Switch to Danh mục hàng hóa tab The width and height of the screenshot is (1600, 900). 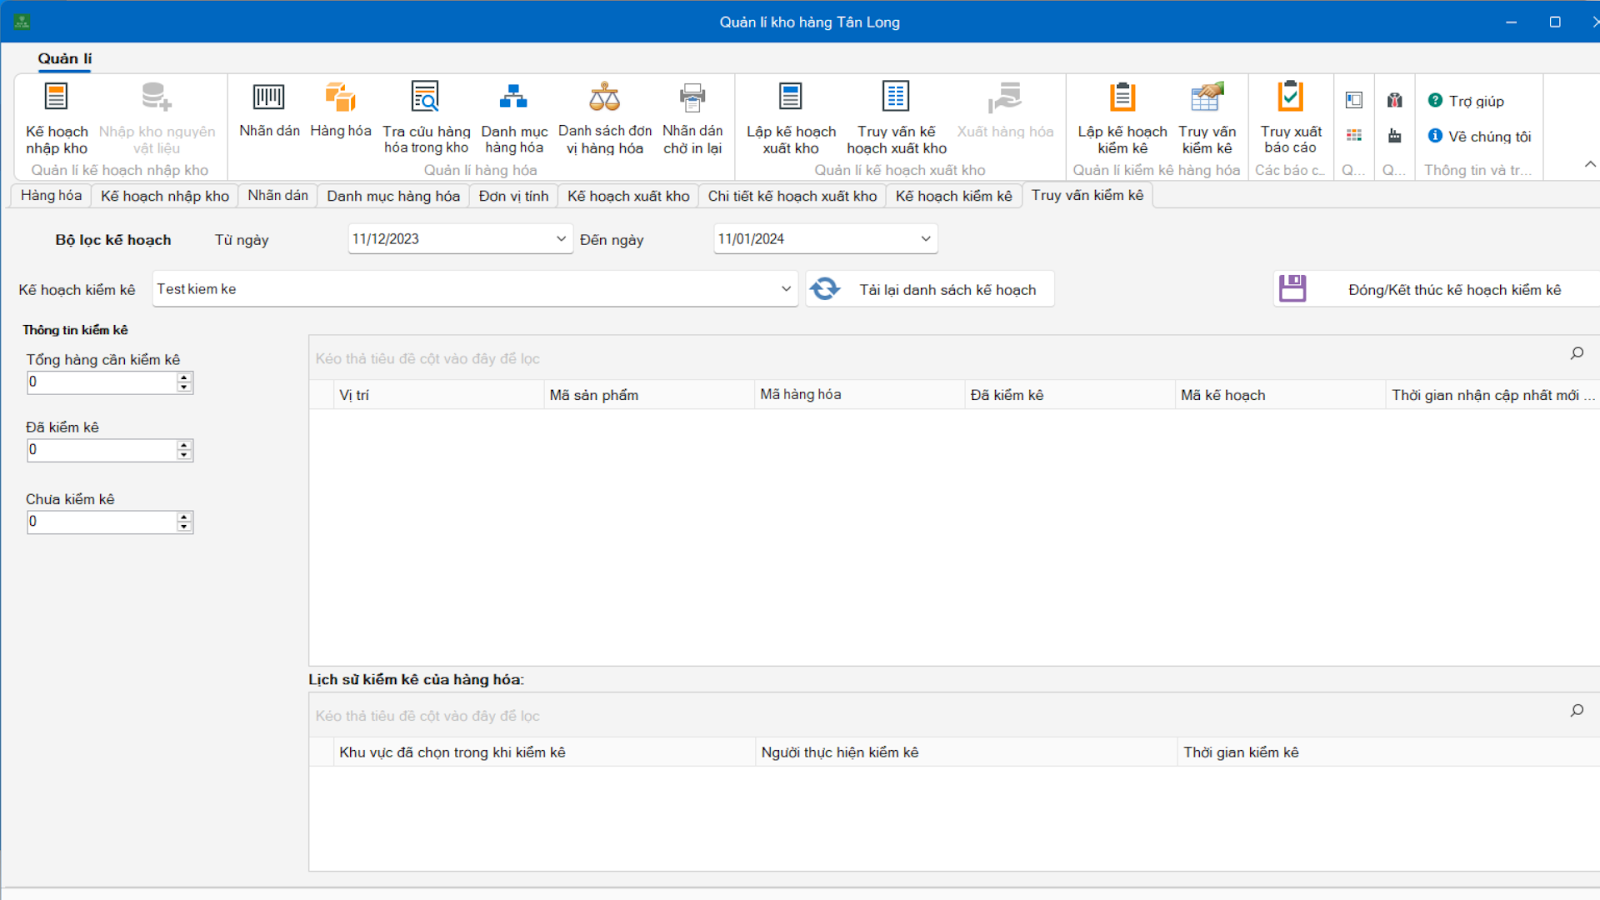(x=393, y=196)
